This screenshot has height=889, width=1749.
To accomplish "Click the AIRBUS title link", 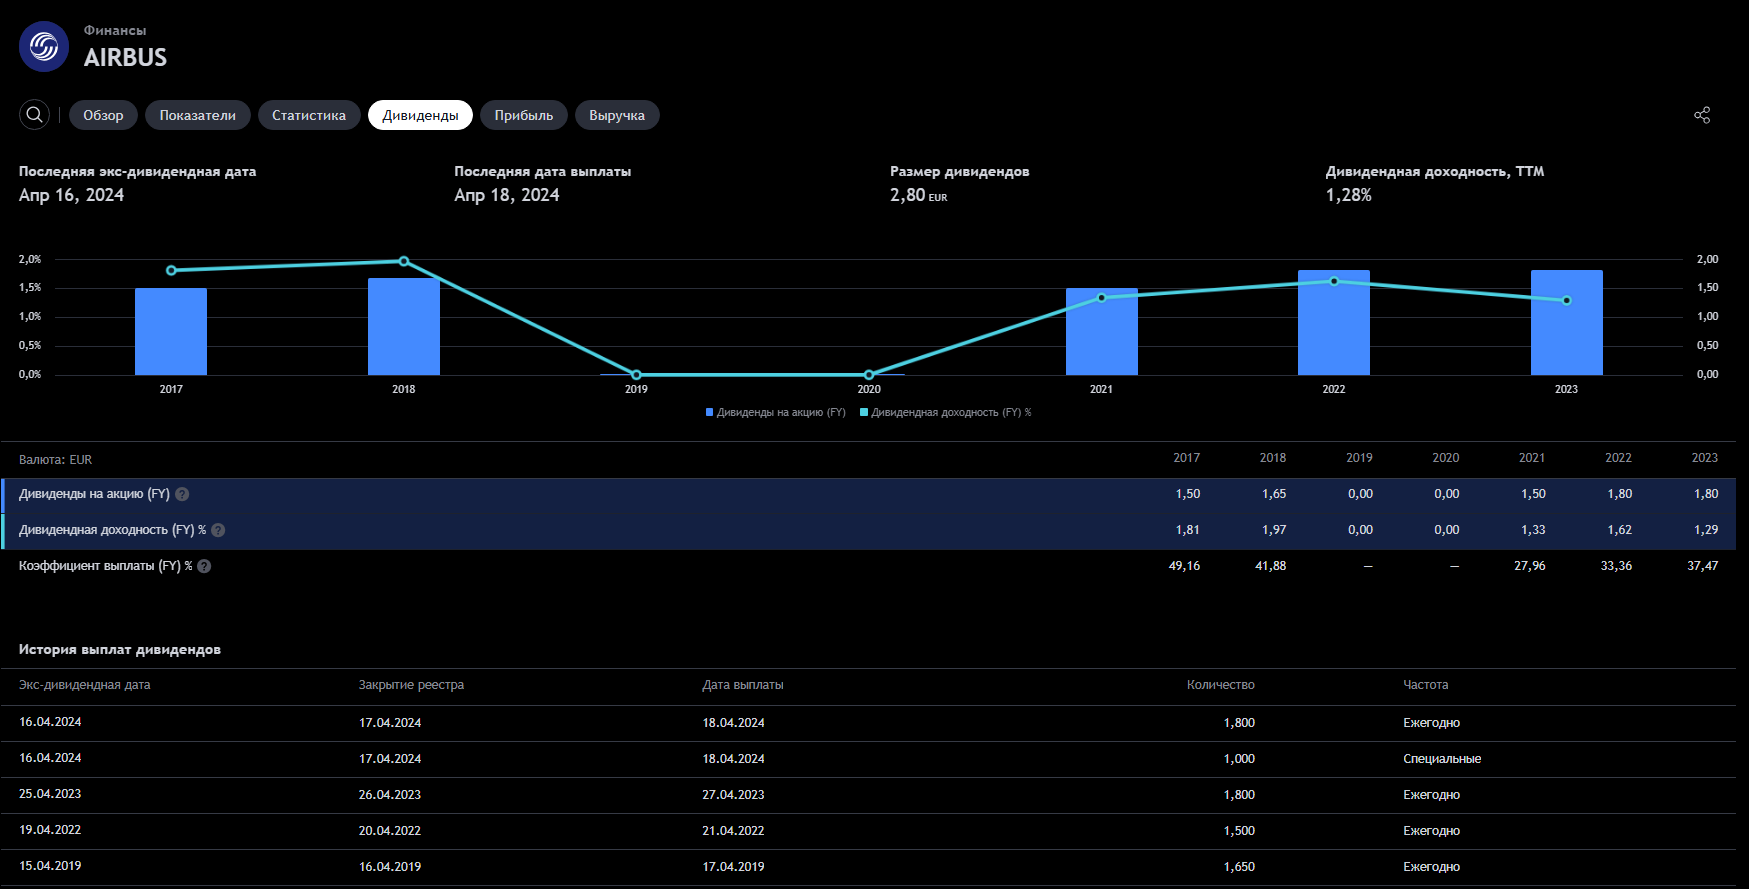I will (126, 58).
